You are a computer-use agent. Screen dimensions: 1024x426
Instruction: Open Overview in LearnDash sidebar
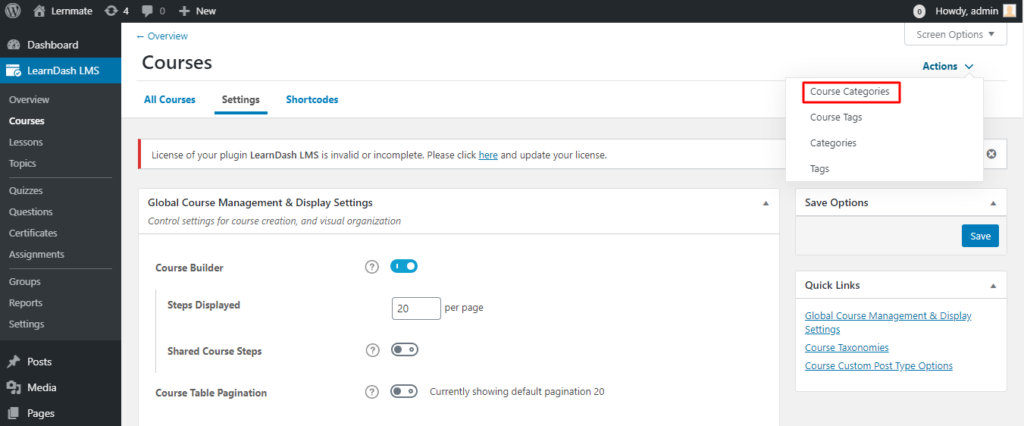click(x=29, y=100)
